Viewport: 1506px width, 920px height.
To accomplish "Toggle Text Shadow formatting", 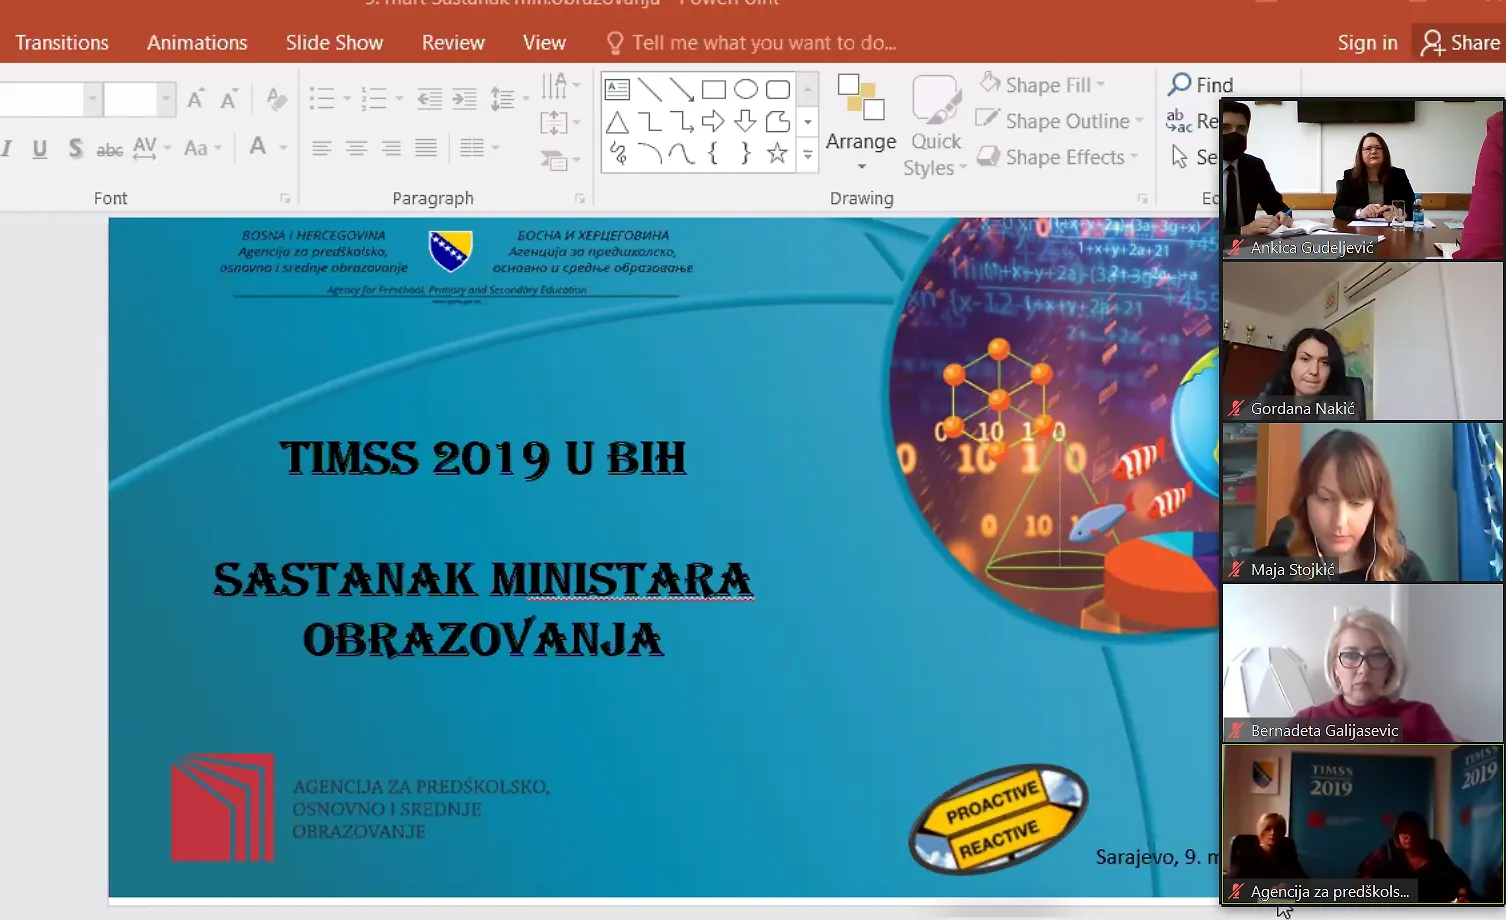I will click(75, 149).
